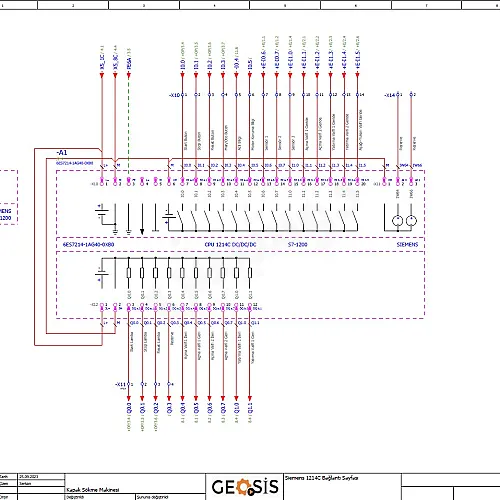Click the red arrow above I0.0 wire
This screenshot has height=500, width=500.
(182, 75)
